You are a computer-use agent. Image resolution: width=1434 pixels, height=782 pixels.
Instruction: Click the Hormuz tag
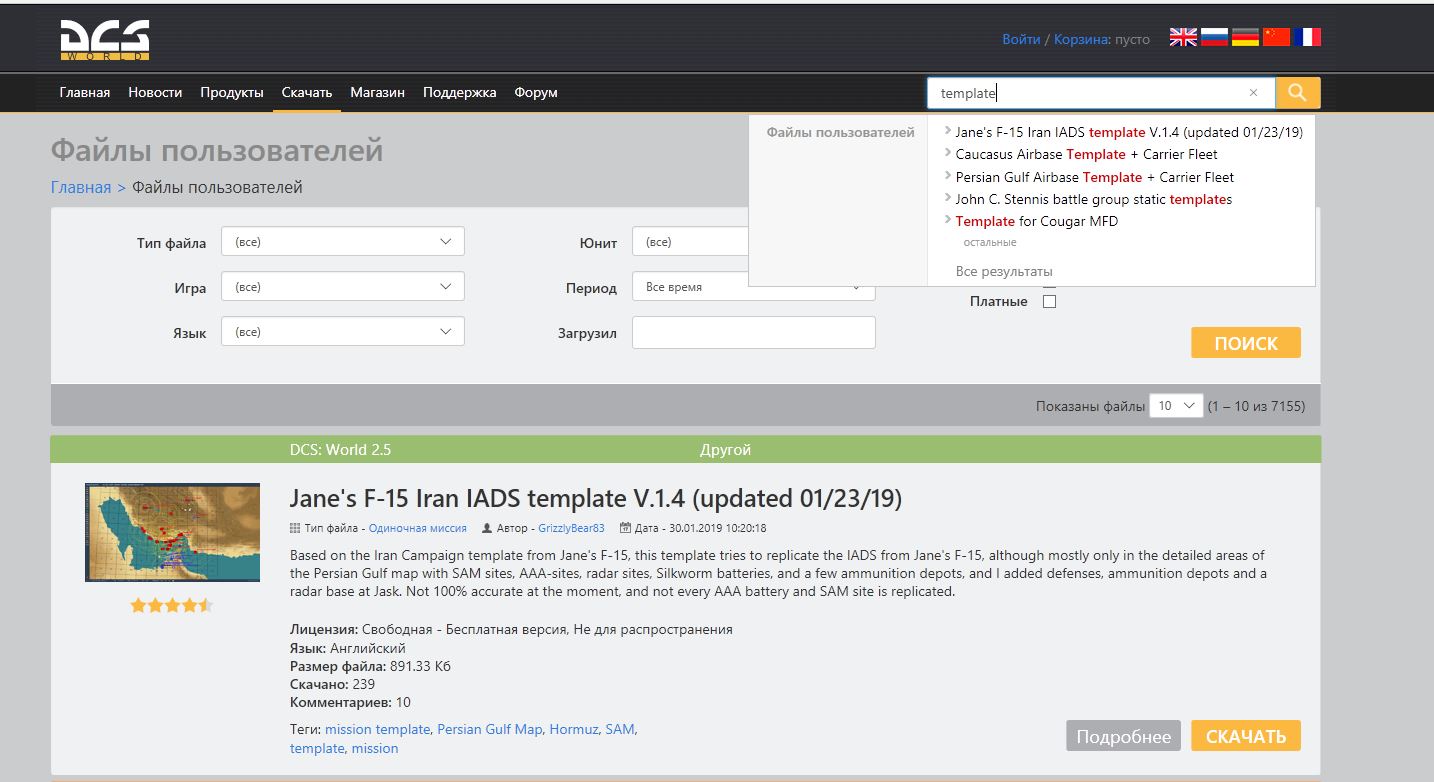pos(574,729)
